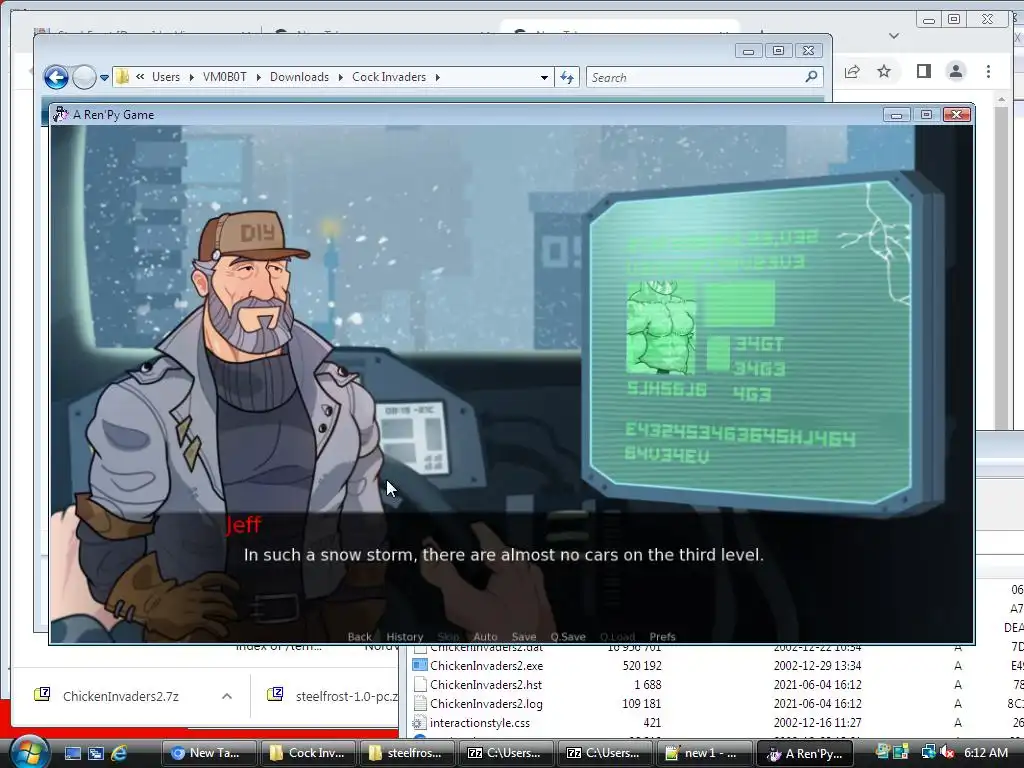Click the Explorer Back arrow button

click(56, 77)
